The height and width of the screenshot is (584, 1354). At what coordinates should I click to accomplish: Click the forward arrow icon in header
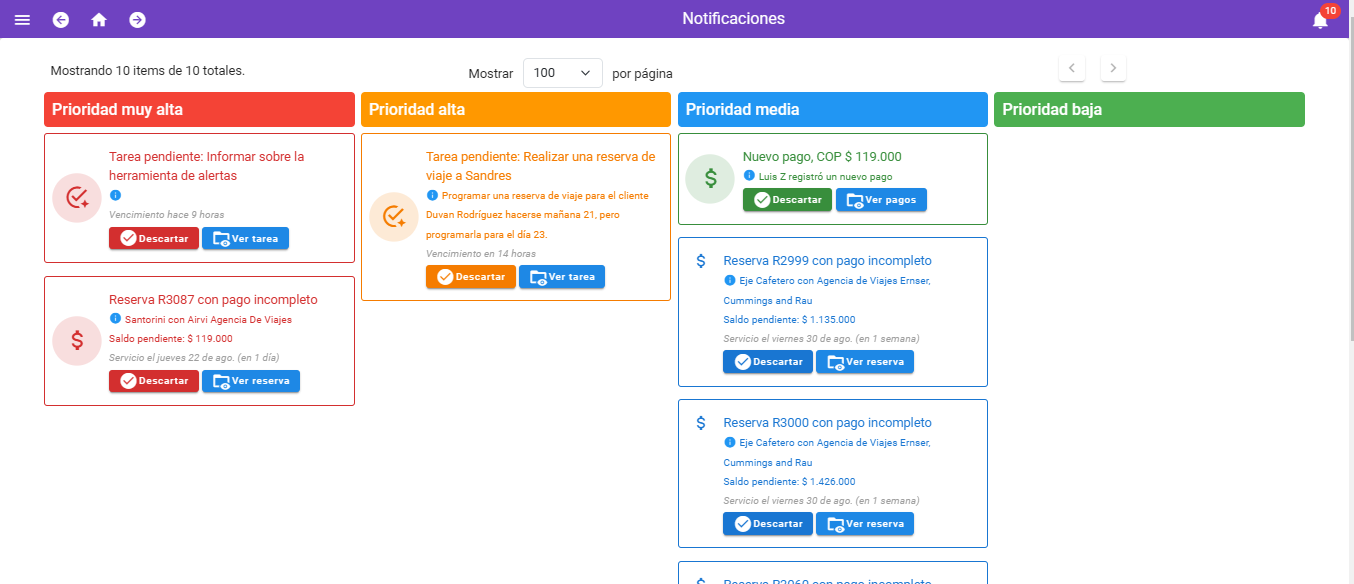click(137, 20)
